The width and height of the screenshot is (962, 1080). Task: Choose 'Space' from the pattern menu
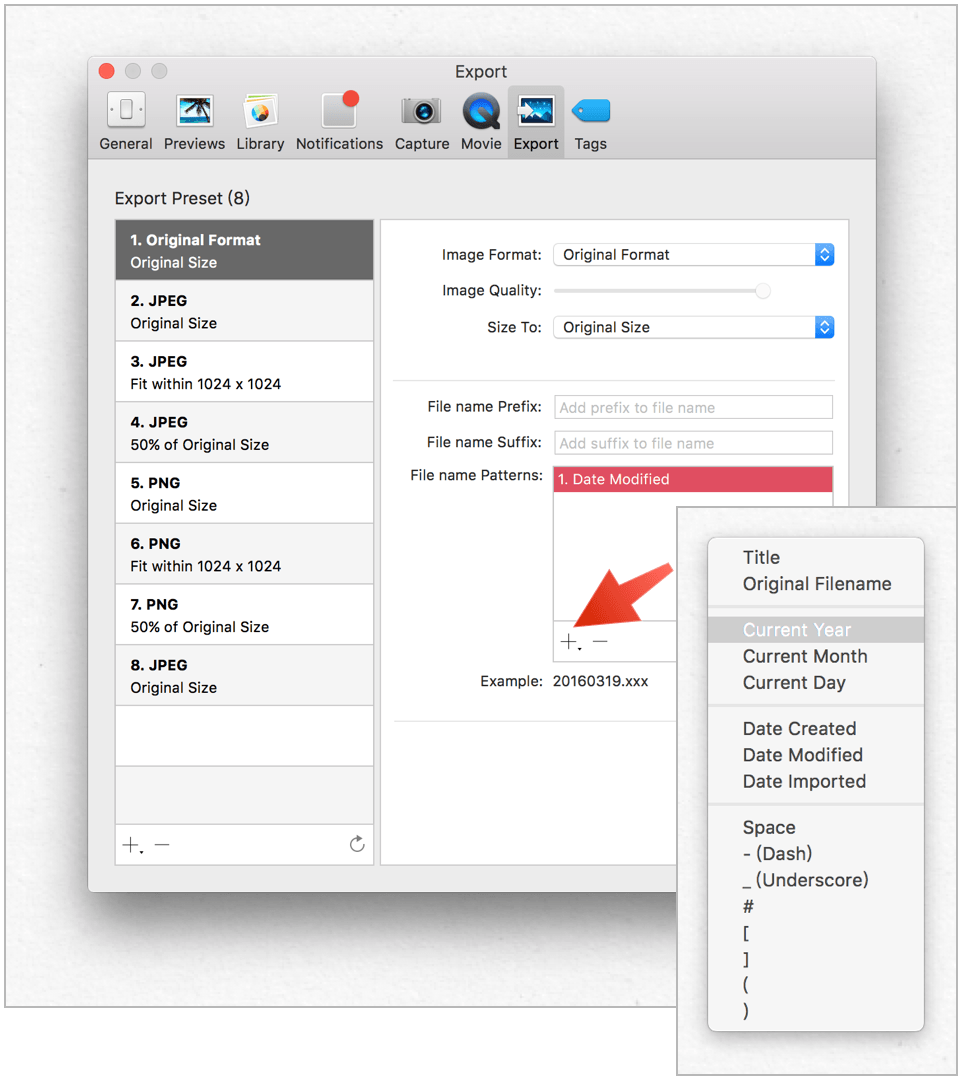coord(816,827)
